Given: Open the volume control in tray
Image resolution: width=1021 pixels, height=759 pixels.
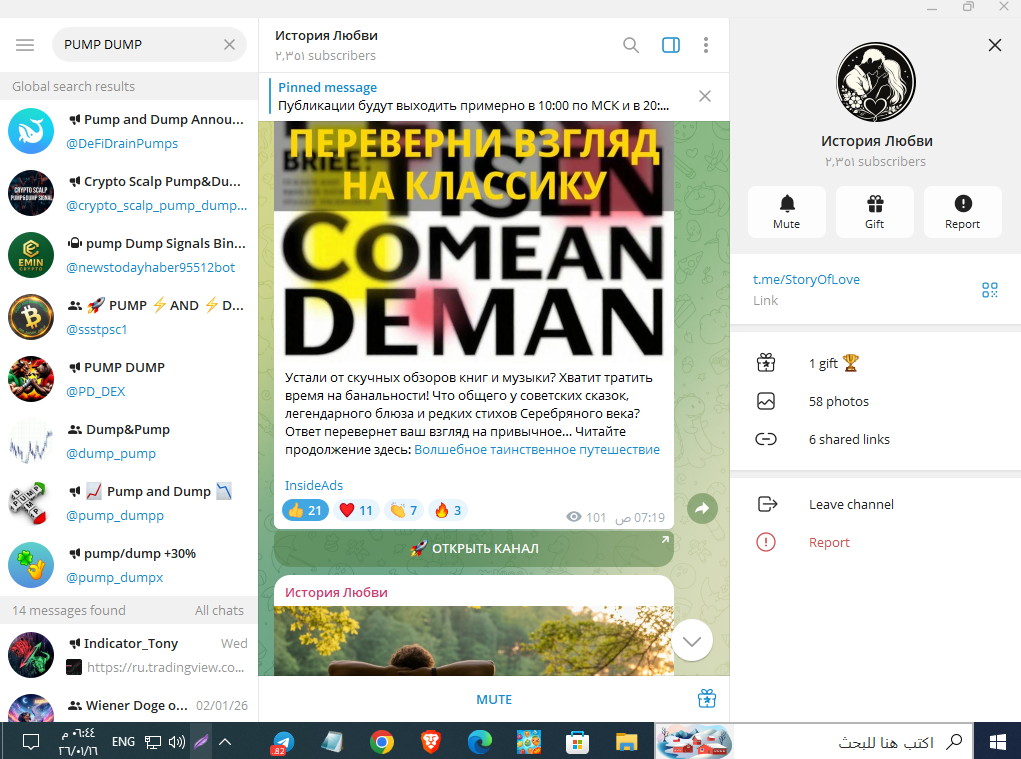Looking at the screenshot, I should (176, 741).
